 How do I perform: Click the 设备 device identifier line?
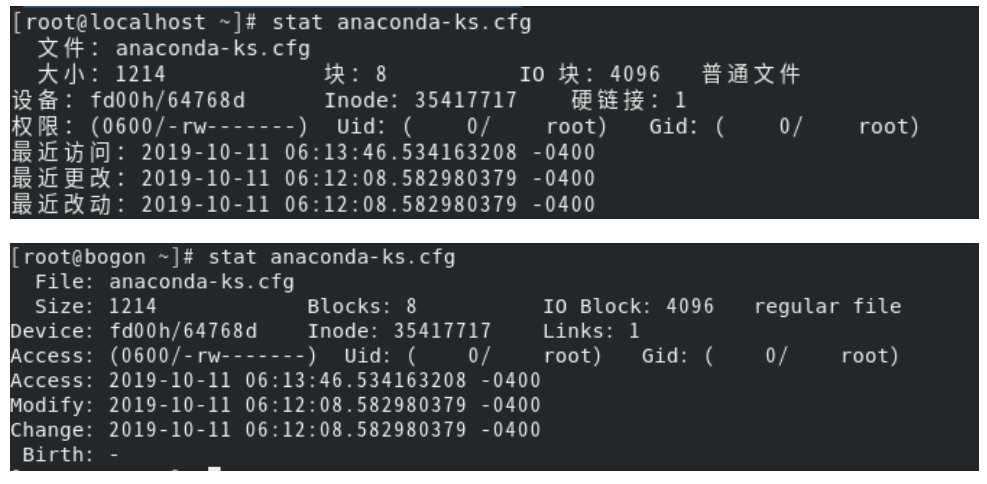coord(128,100)
